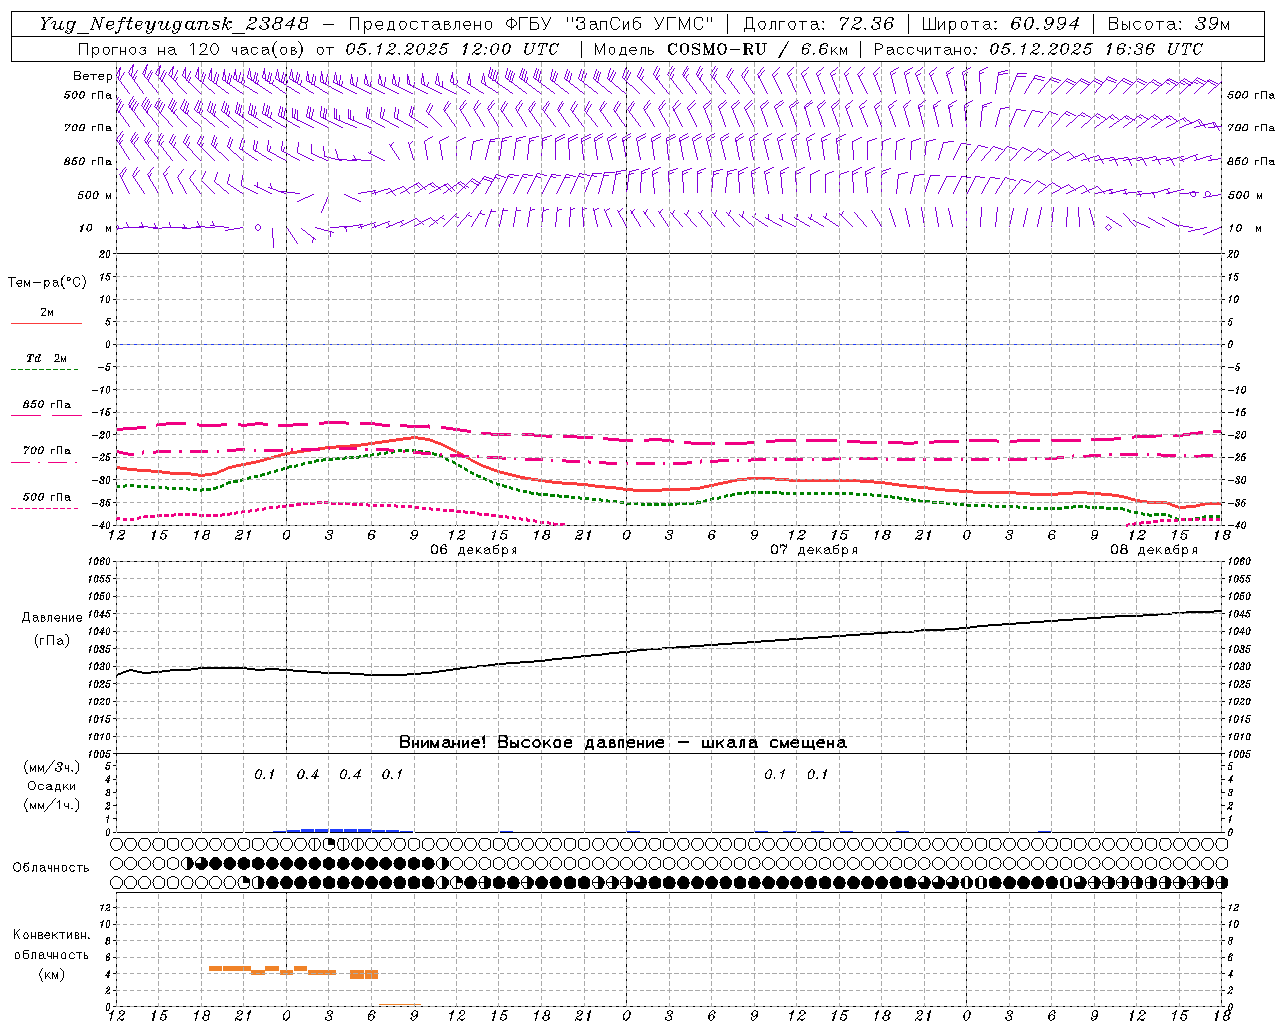Click the Широта: 60.994 header field

(x=1000, y=24)
